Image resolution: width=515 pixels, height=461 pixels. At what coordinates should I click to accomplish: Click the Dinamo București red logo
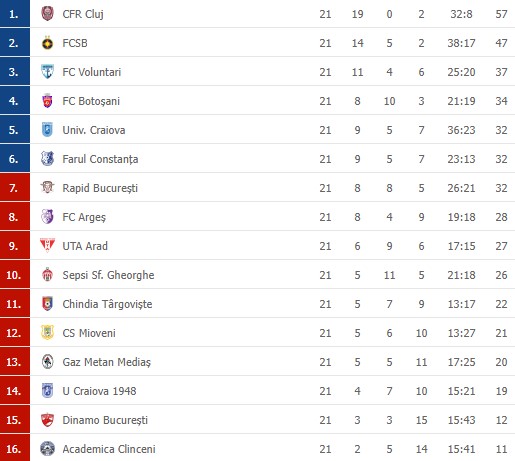[x=47, y=420]
